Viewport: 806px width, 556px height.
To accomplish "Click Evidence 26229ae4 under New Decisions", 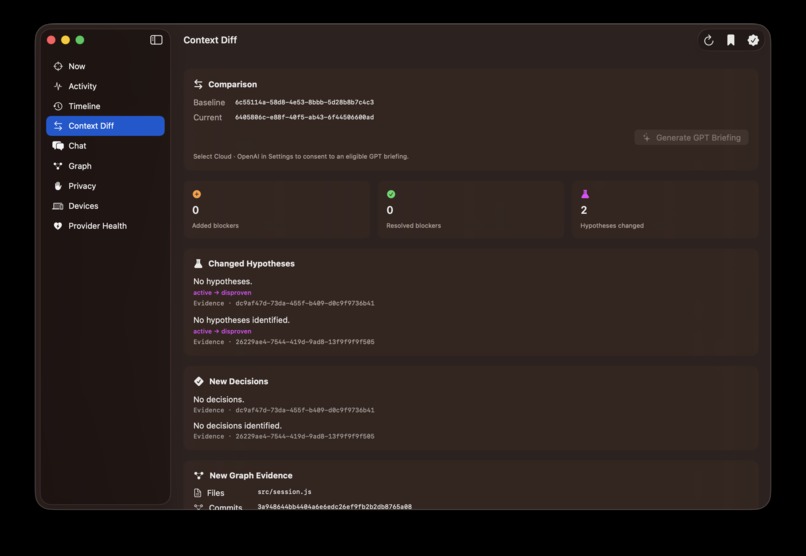I will point(284,437).
